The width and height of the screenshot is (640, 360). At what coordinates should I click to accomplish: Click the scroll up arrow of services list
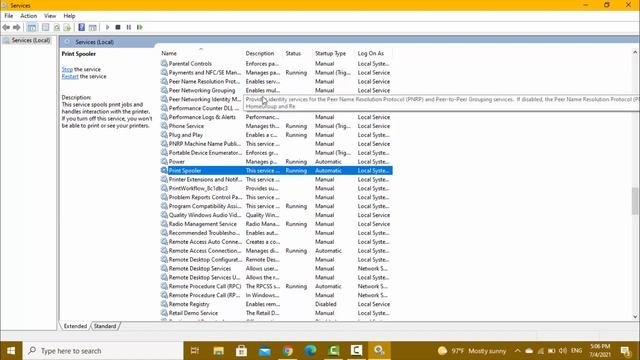[x=635, y=52]
